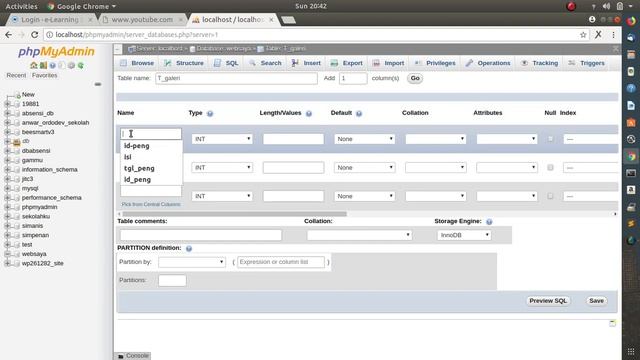Screen dimensions: 640x360
Task: Click Length/Values field in first row
Action: 293,139
